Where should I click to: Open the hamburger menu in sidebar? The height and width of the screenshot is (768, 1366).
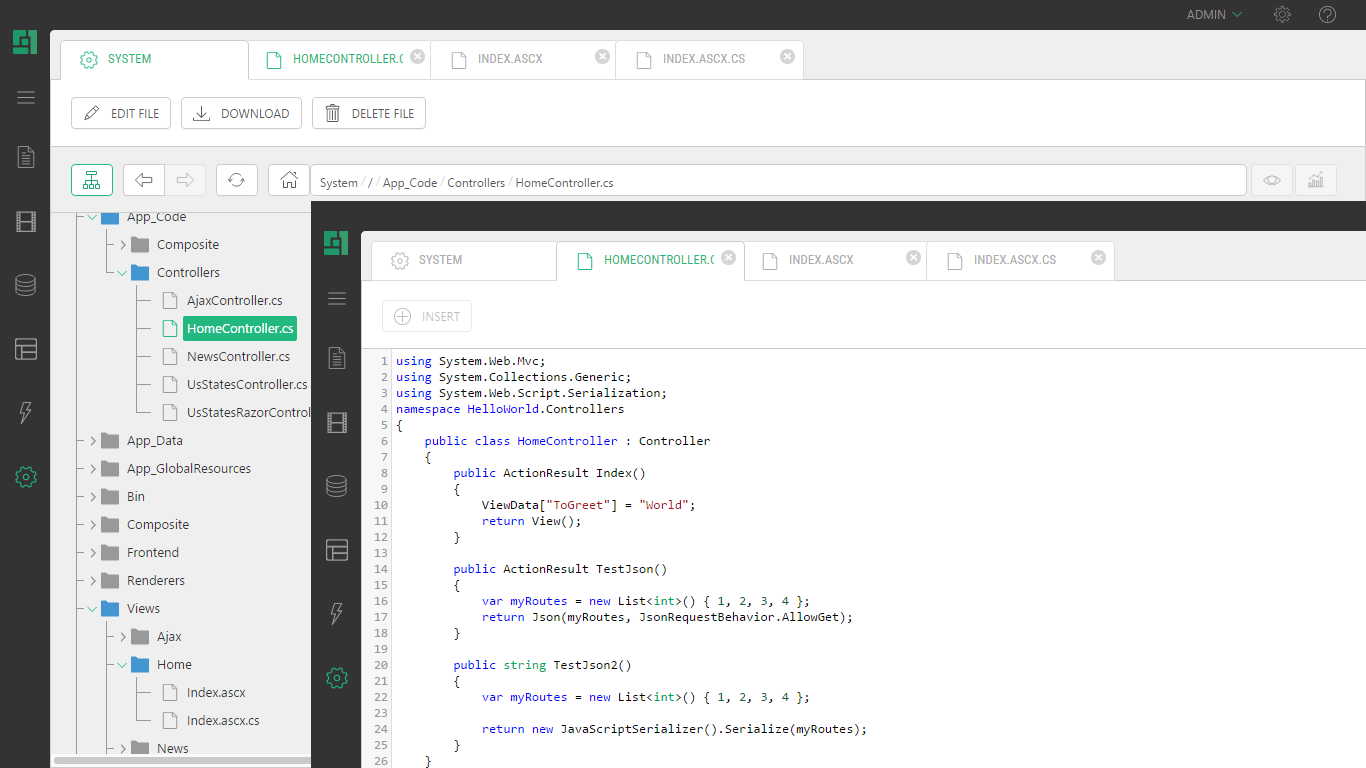point(26,97)
